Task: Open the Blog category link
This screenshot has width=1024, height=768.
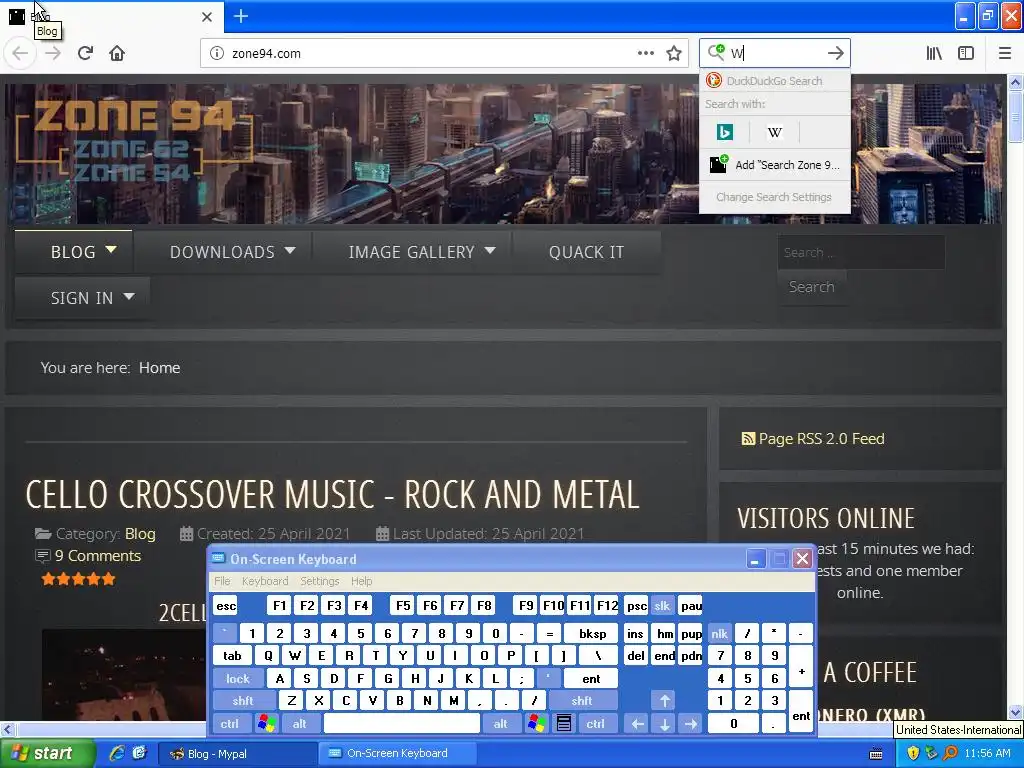Action: pyautogui.click(x=140, y=534)
